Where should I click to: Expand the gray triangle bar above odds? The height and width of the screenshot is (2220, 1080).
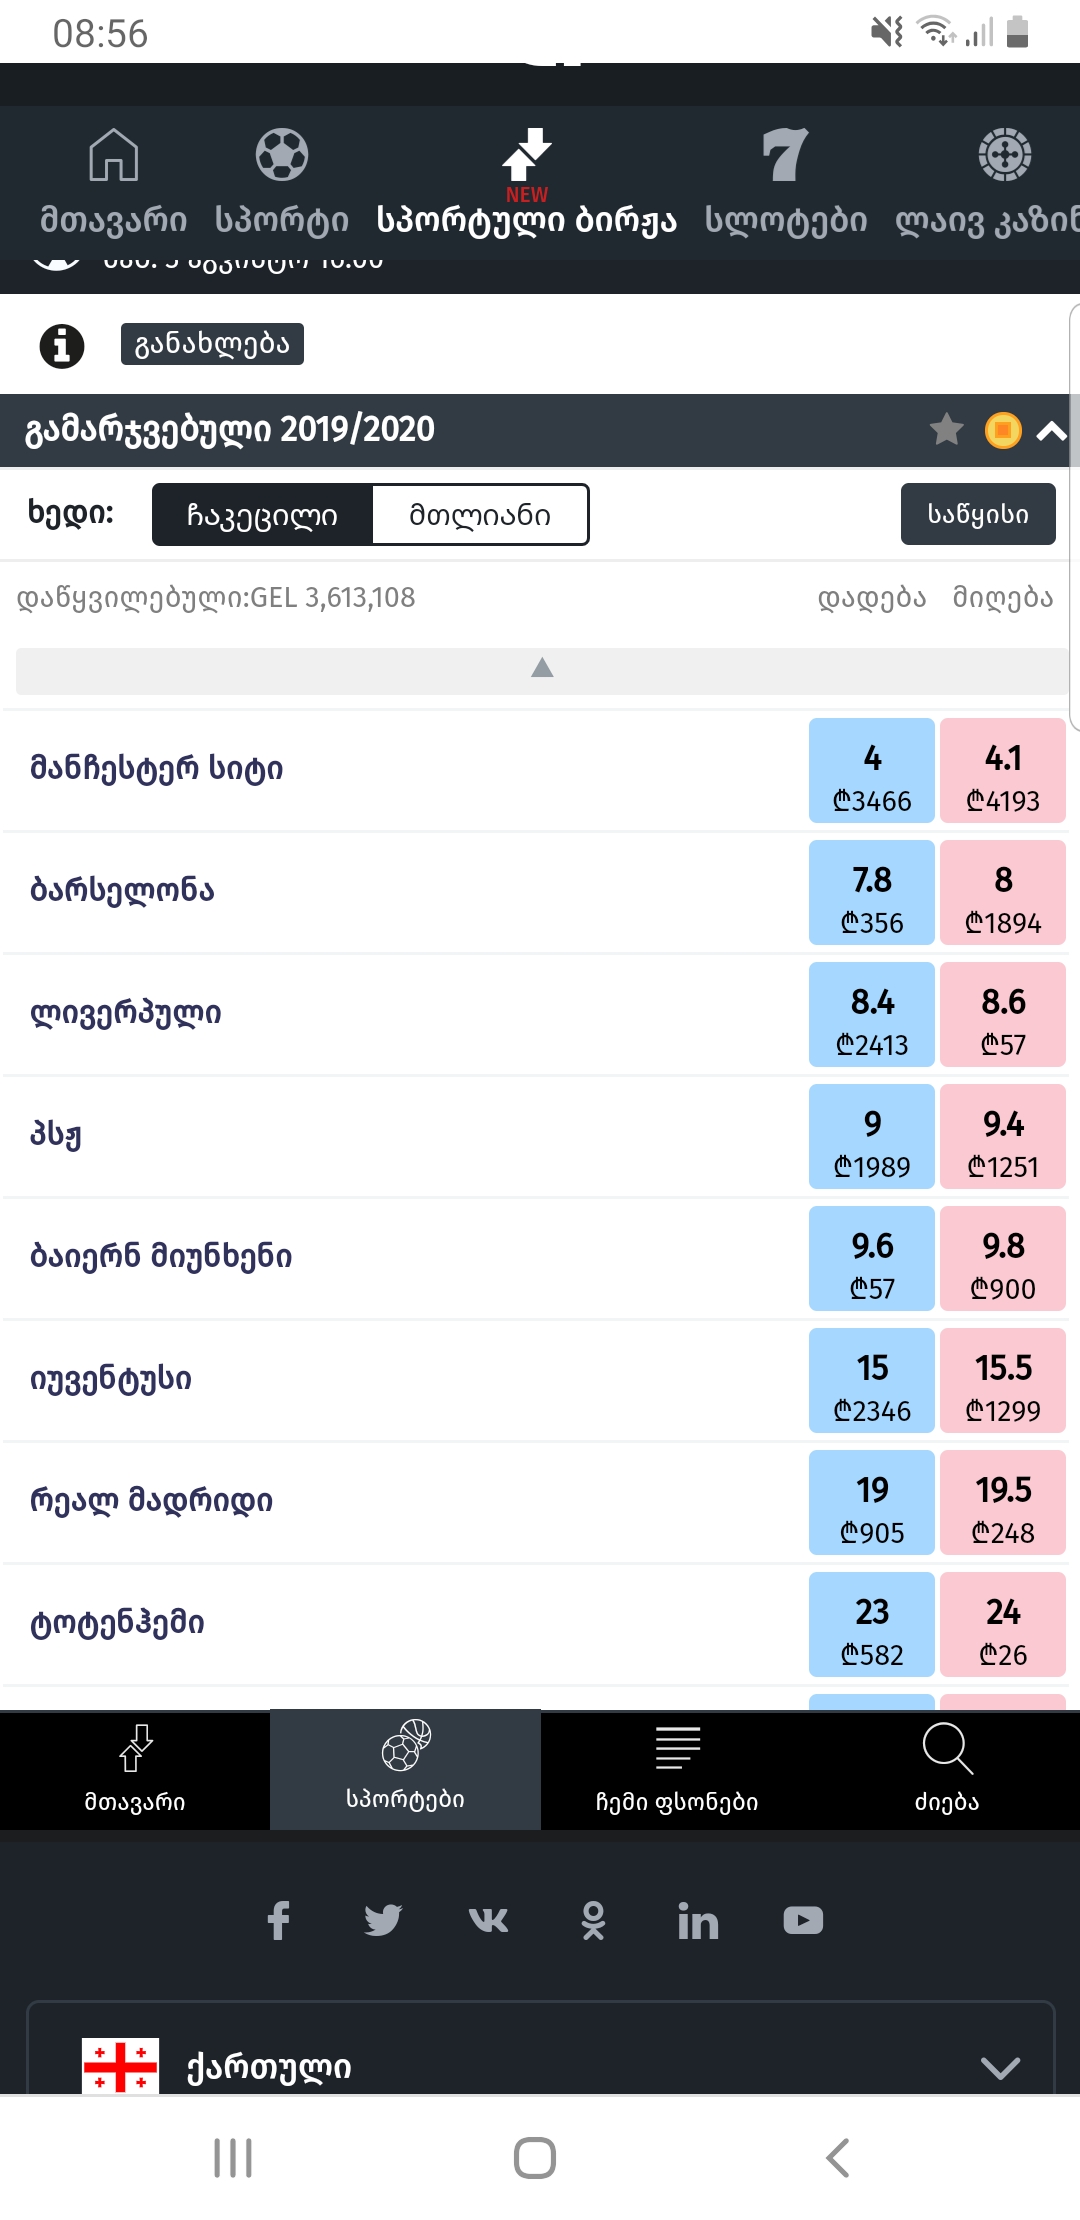pos(542,669)
